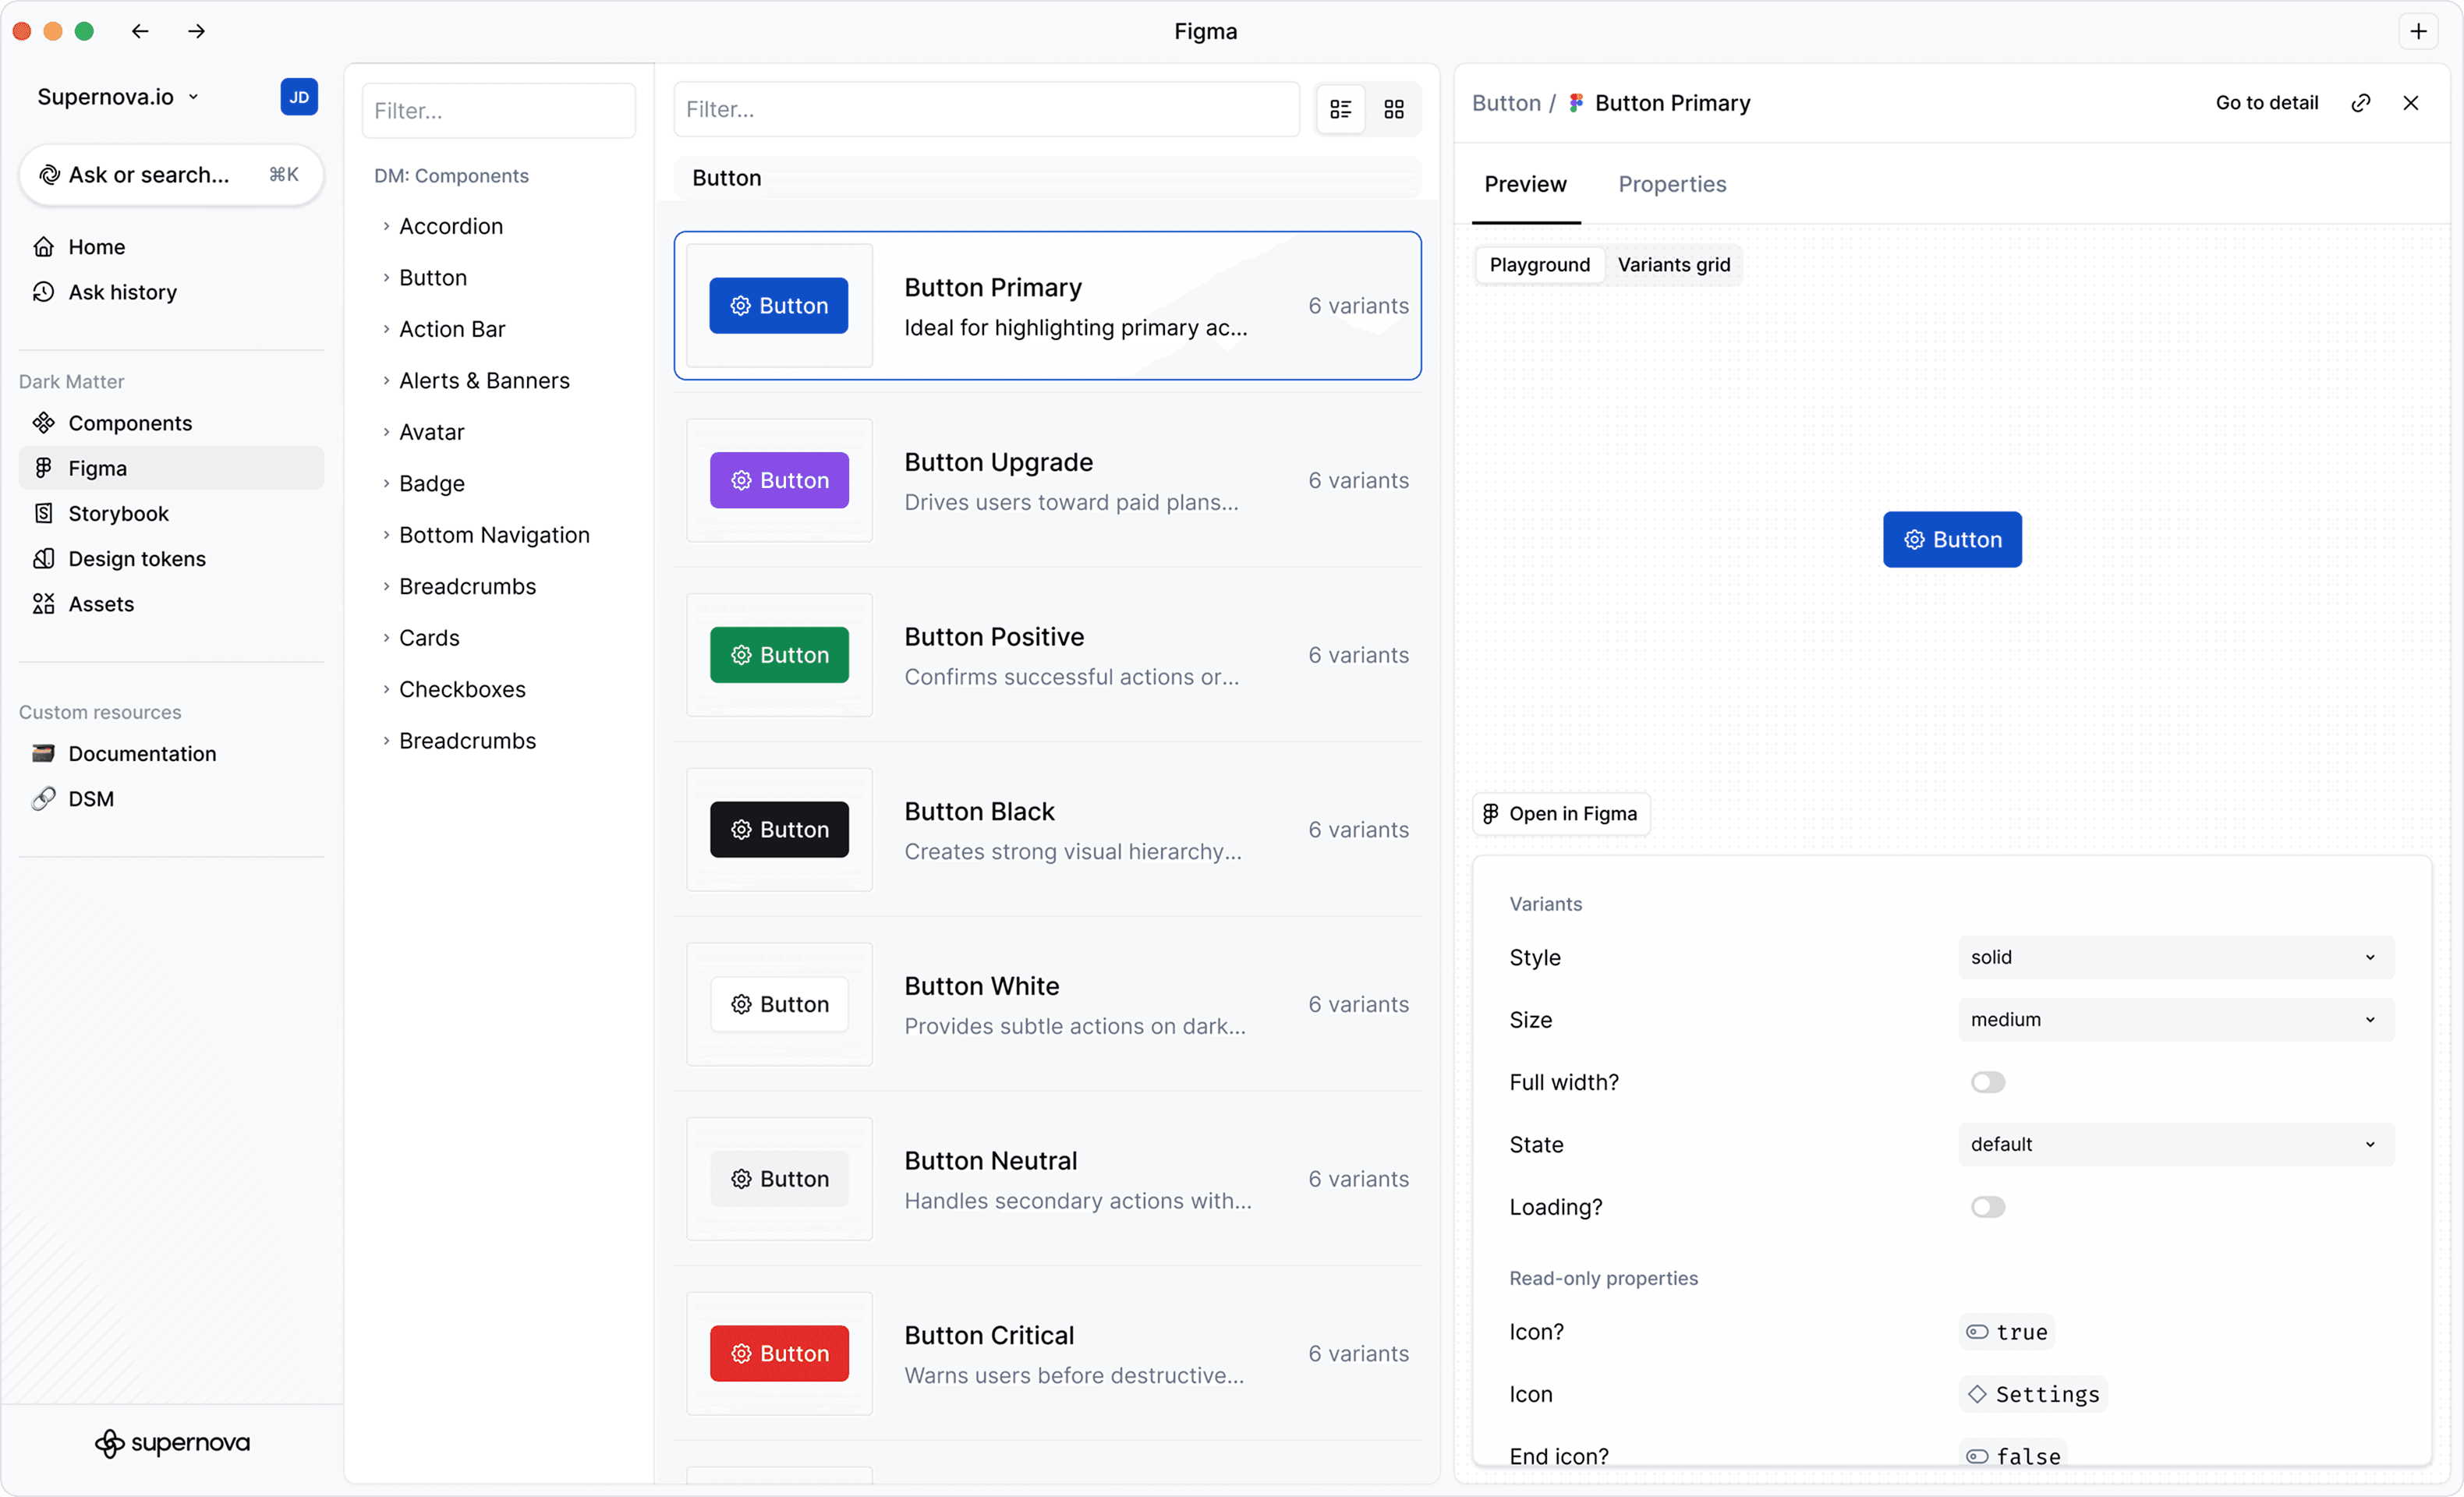Screen dimensions: 2464x1497
Task: Click the true value of Icon? property
Action: coord(2007,1332)
